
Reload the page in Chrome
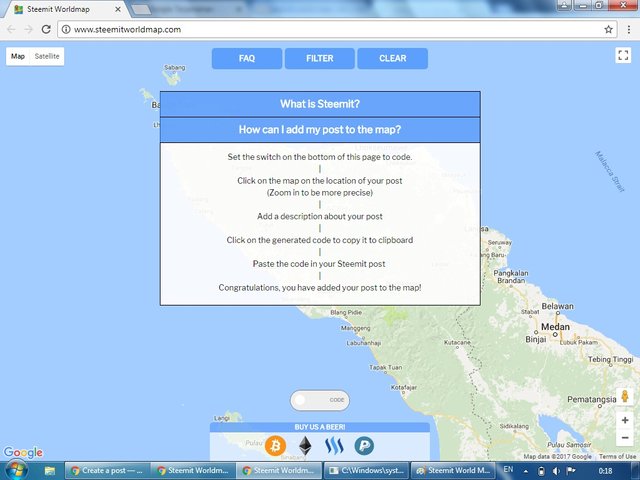[x=46, y=29]
